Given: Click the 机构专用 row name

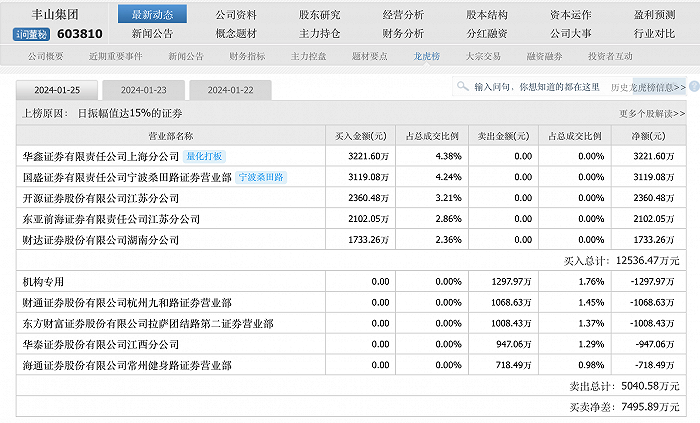Looking at the screenshot, I should coord(43,282).
